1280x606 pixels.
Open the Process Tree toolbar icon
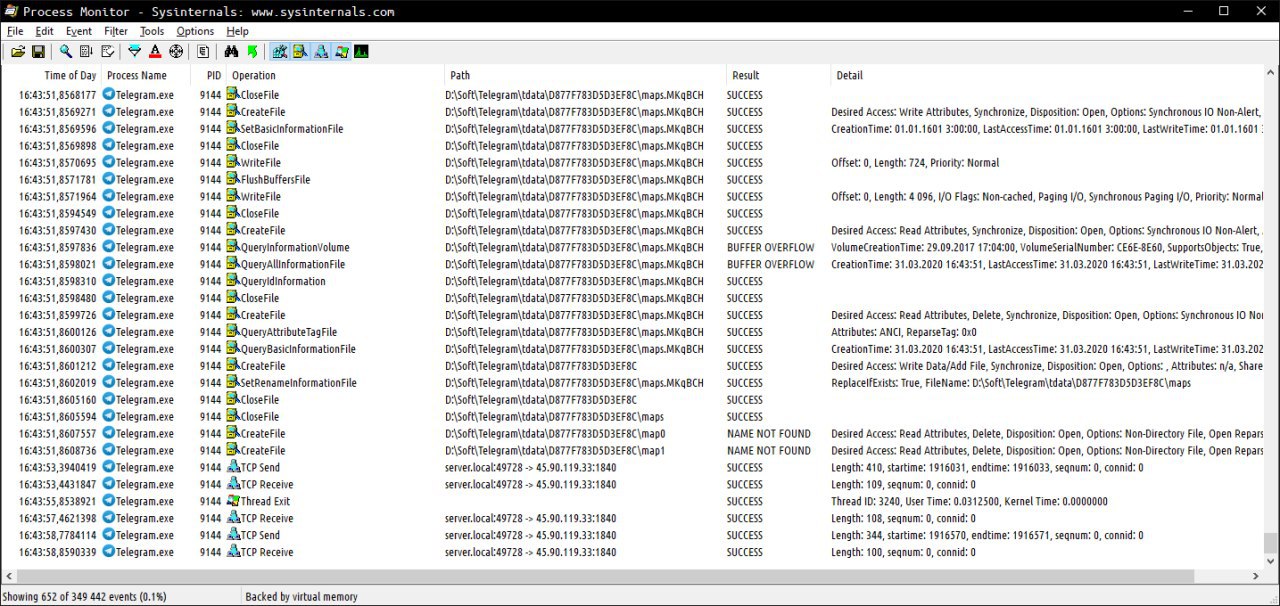click(x=203, y=51)
